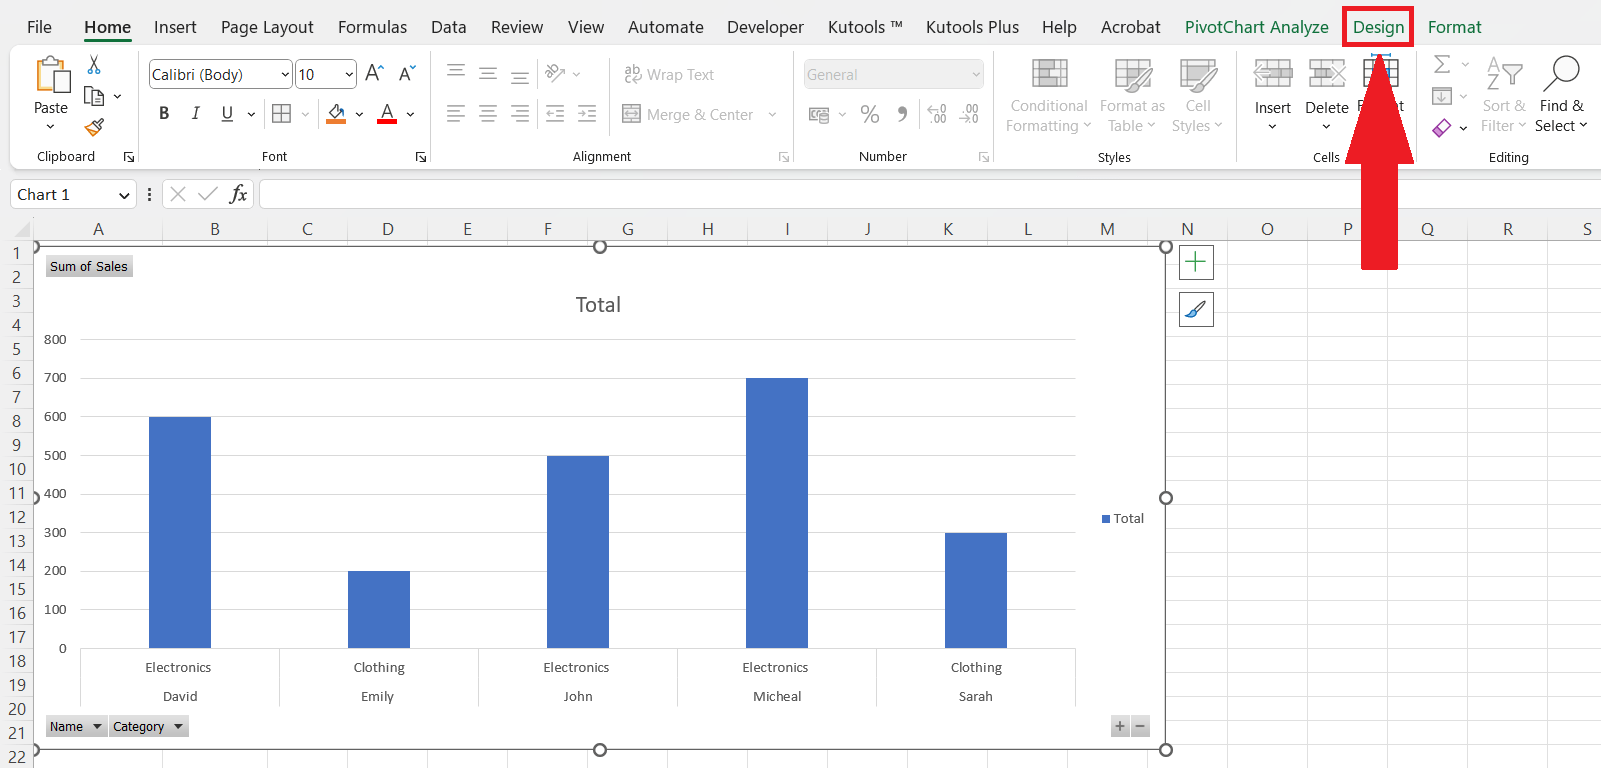Viewport: 1601px width, 768px height.
Task: Click in the formula bar field
Action: pyautogui.click(x=930, y=194)
